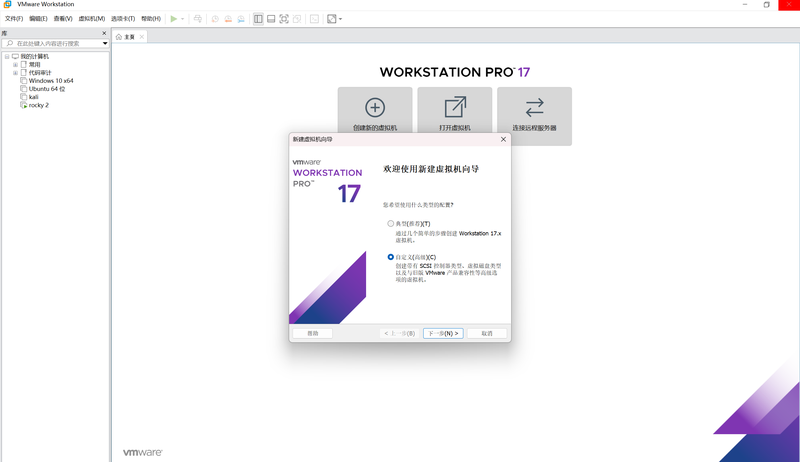Click the 欢迎使用新建虚拟机向导 heading
Viewport: 800px width, 462px height.
(431, 169)
